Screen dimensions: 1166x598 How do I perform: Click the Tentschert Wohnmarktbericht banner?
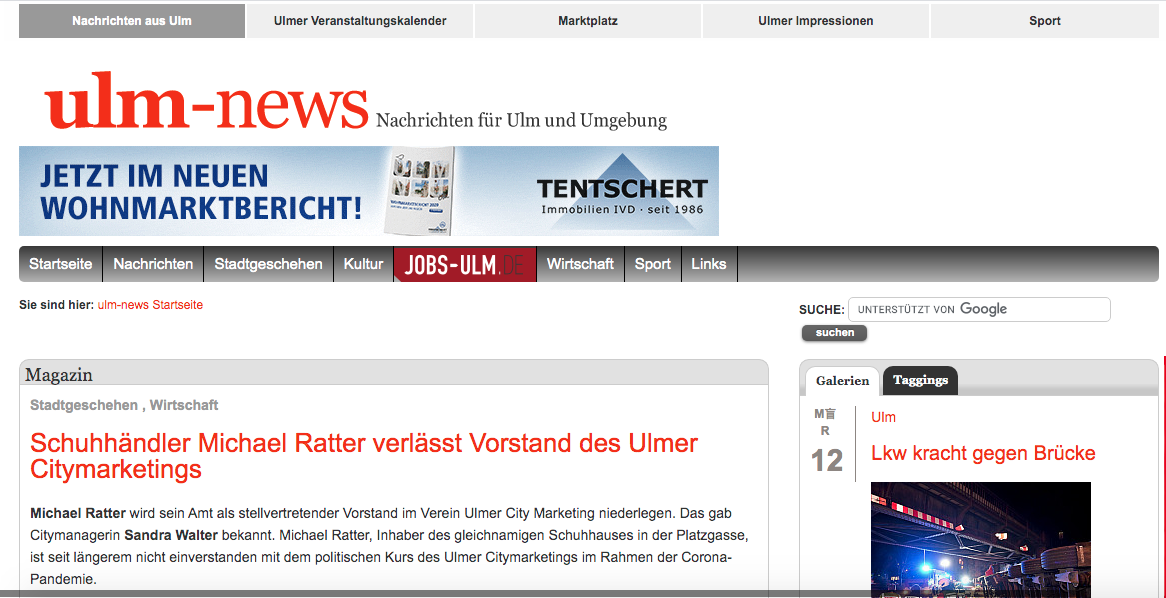pyautogui.click(x=368, y=190)
